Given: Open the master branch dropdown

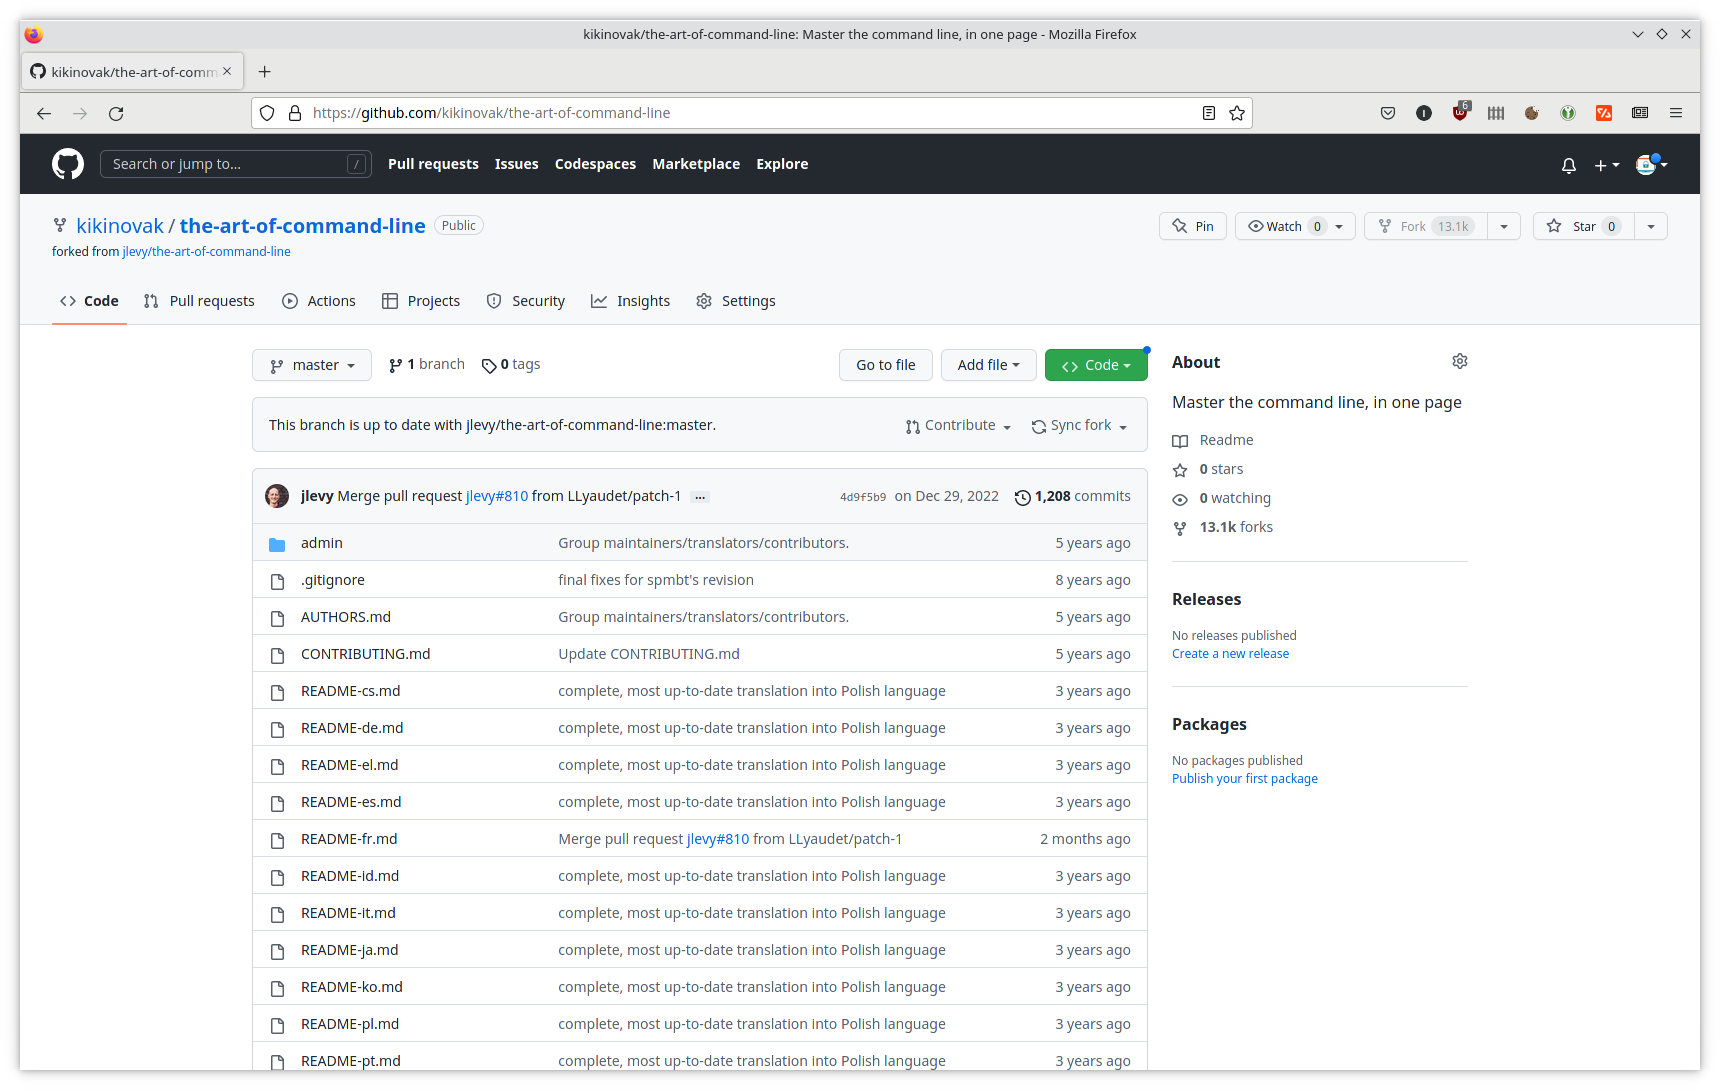Looking at the screenshot, I should [312, 365].
